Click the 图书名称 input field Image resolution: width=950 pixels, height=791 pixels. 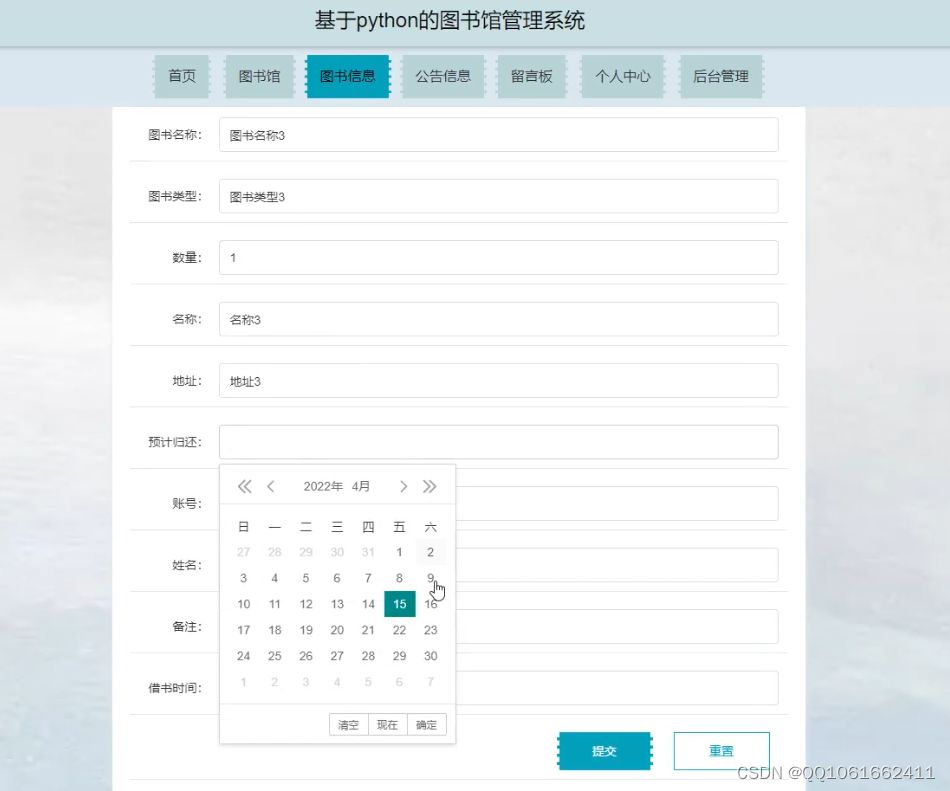click(500, 134)
